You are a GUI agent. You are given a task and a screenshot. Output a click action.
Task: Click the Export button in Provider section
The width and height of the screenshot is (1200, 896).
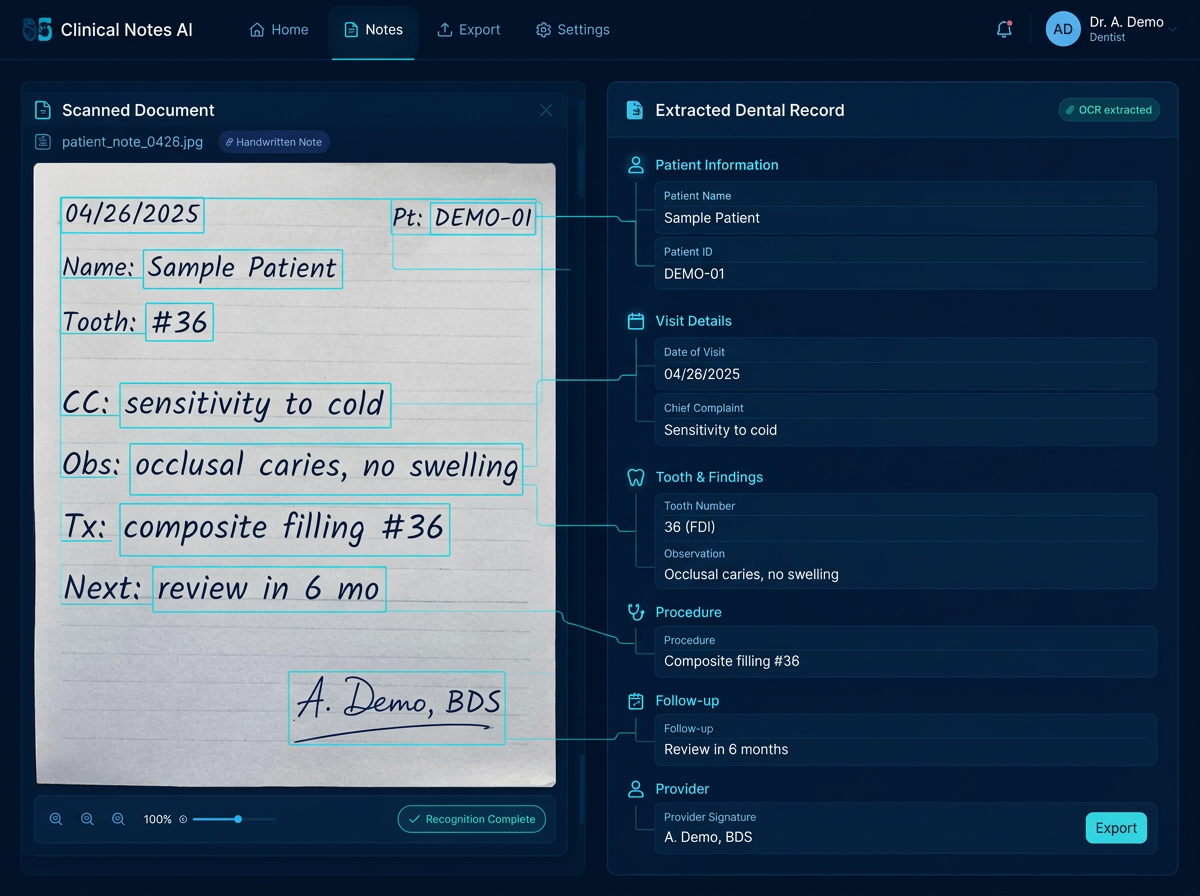(x=1116, y=828)
